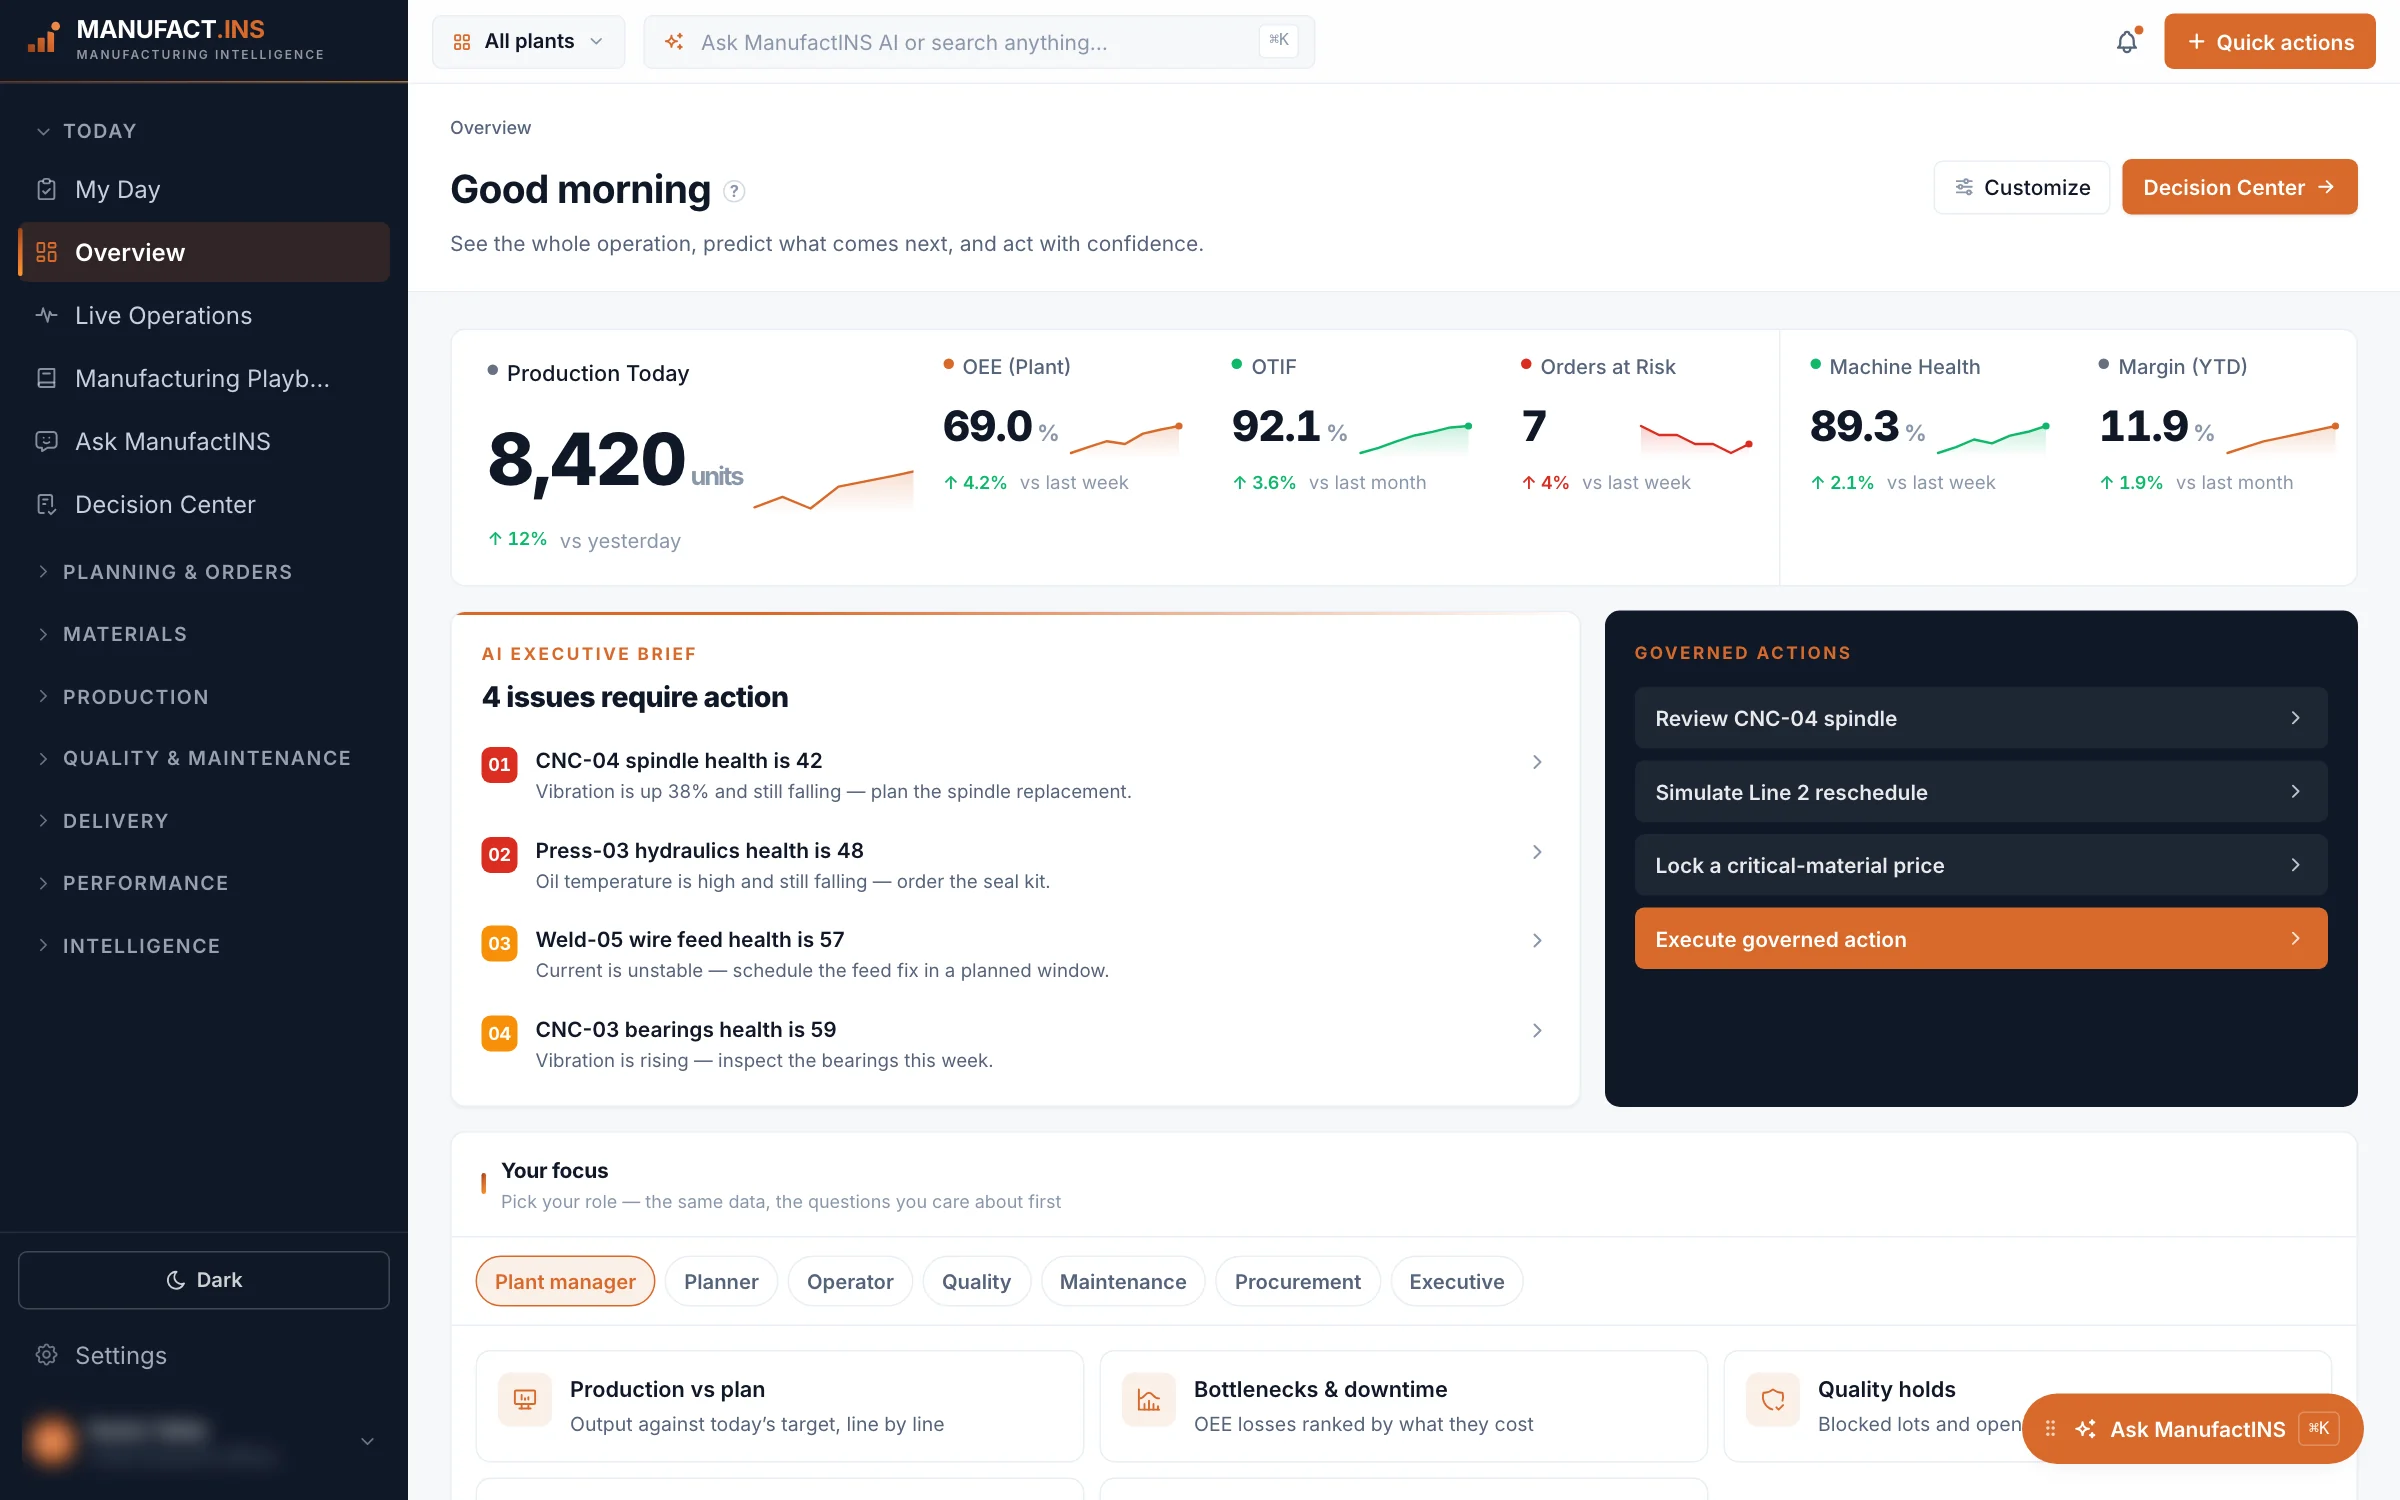Open Review CNC-04 spindle action
The height and width of the screenshot is (1500, 2400).
1980,718
